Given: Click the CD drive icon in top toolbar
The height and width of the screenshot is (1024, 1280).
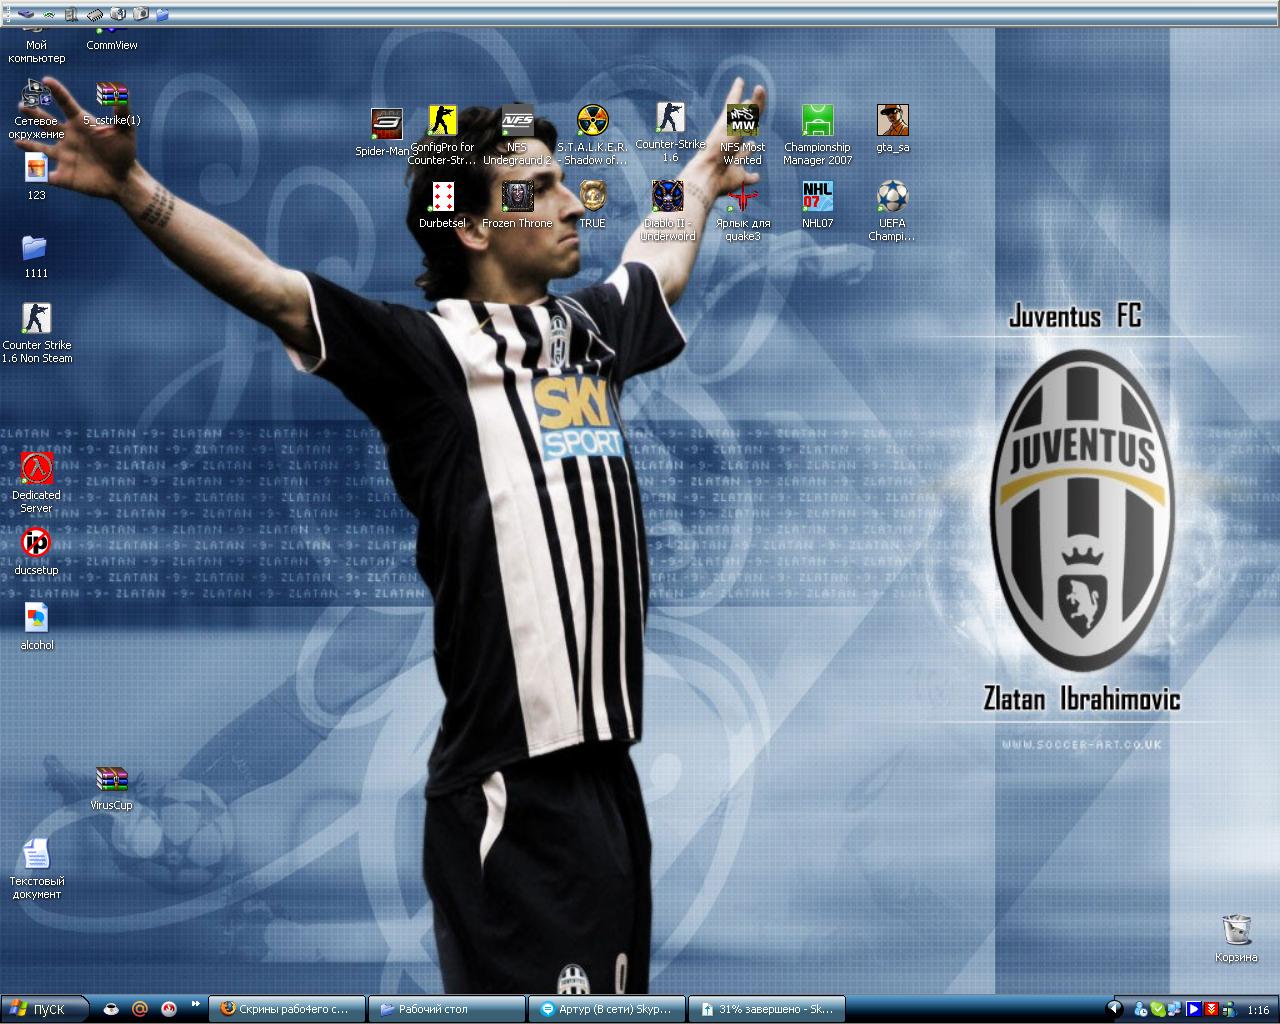Looking at the screenshot, I should [x=118, y=14].
